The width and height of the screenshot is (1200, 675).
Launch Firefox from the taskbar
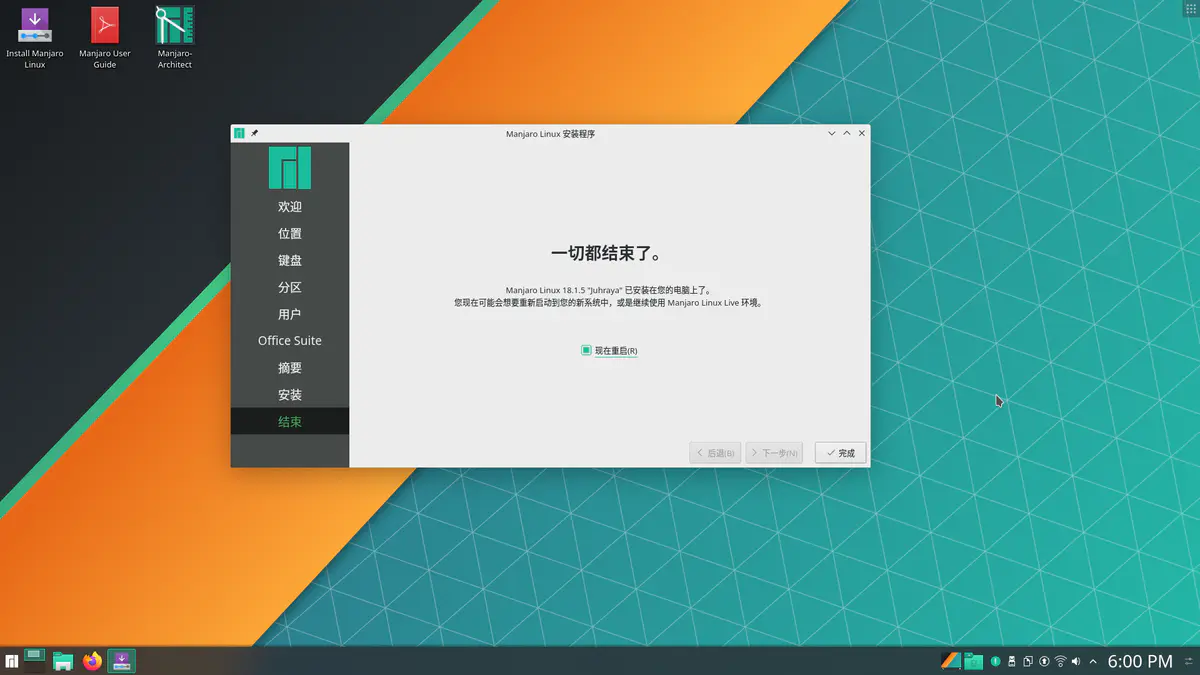click(93, 661)
